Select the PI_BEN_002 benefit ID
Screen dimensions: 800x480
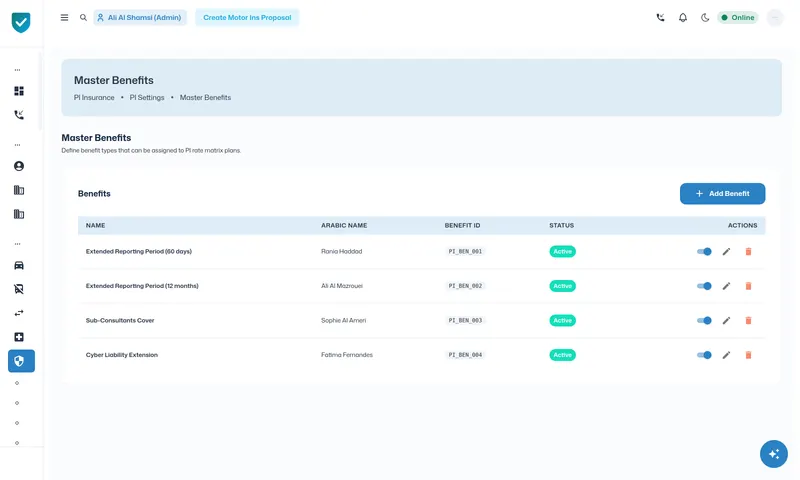point(465,286)
